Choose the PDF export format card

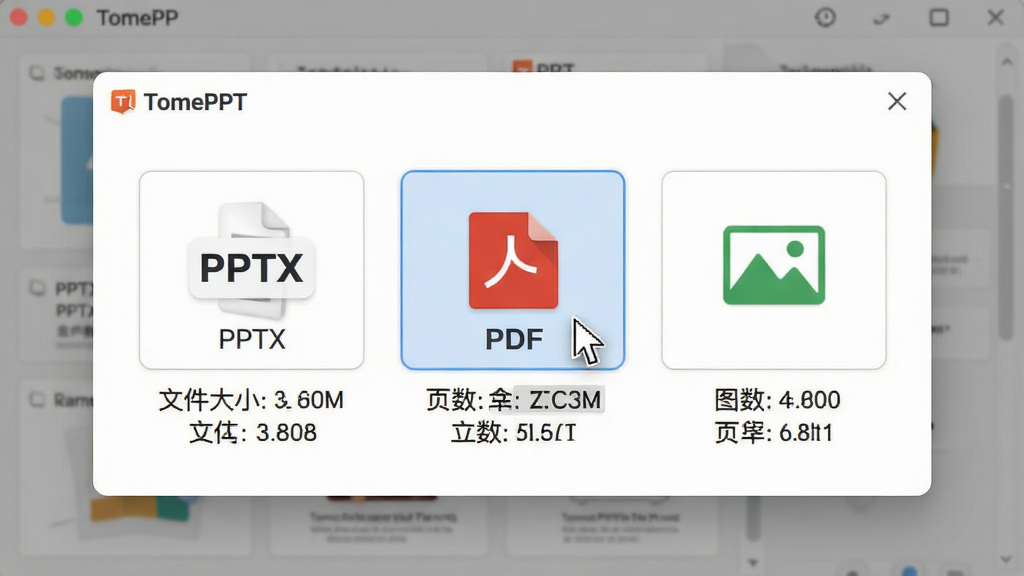(513, 270)
